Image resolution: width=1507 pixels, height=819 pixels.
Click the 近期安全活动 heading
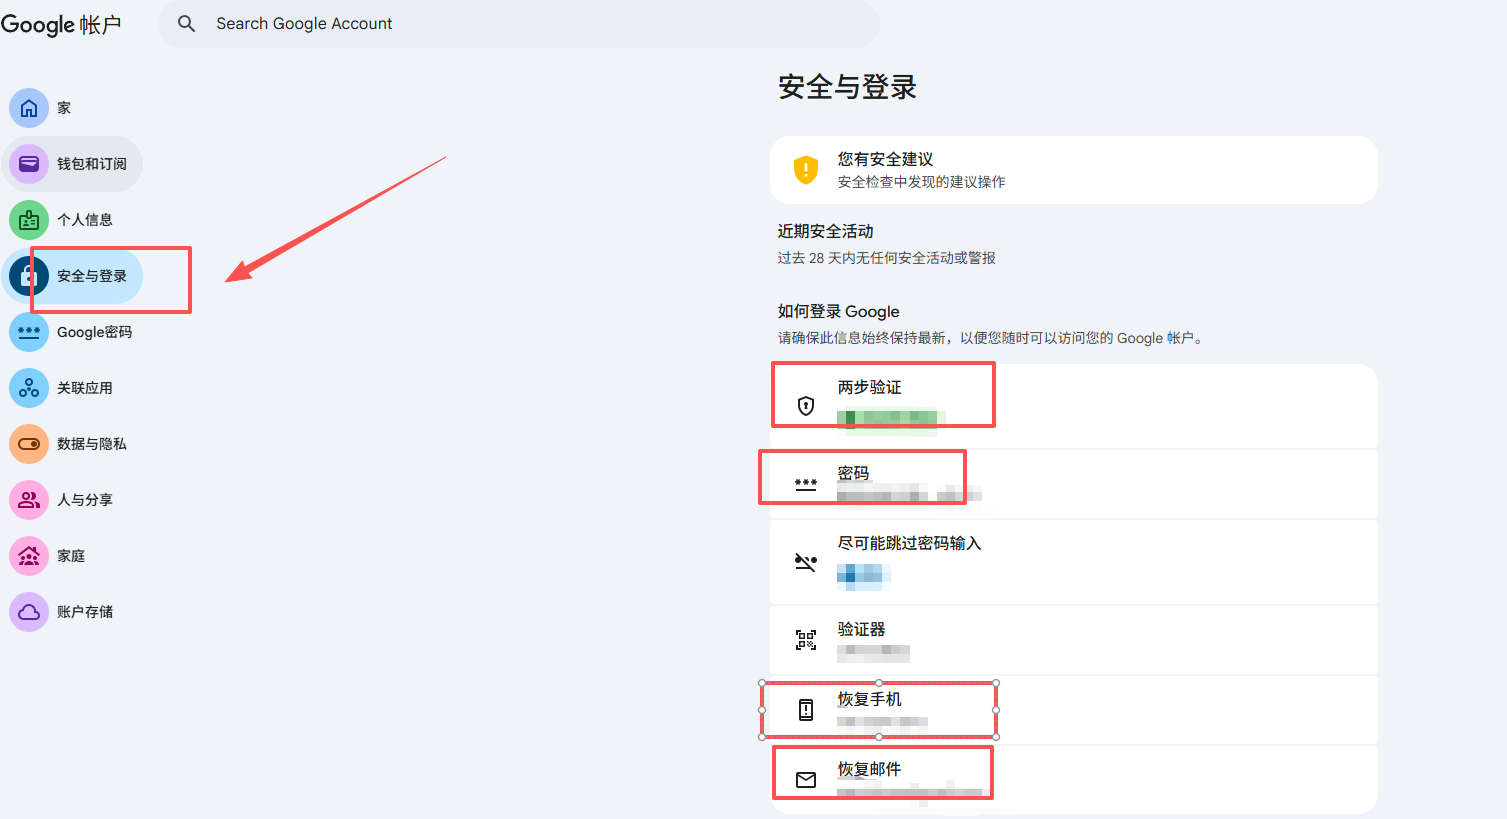[x=825, y=231]
